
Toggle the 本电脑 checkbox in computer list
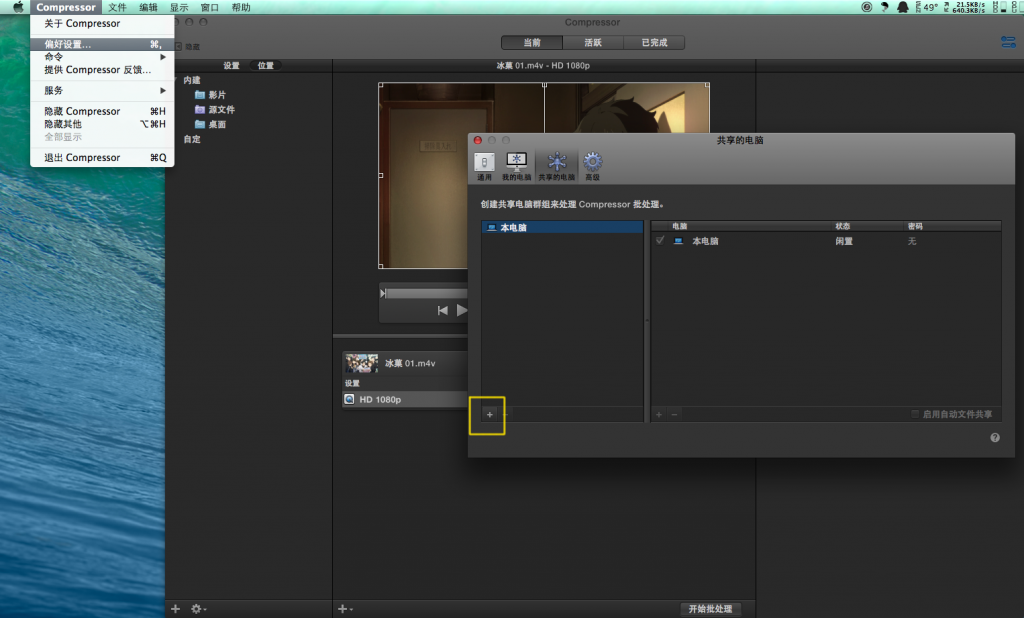pos(659,241)
